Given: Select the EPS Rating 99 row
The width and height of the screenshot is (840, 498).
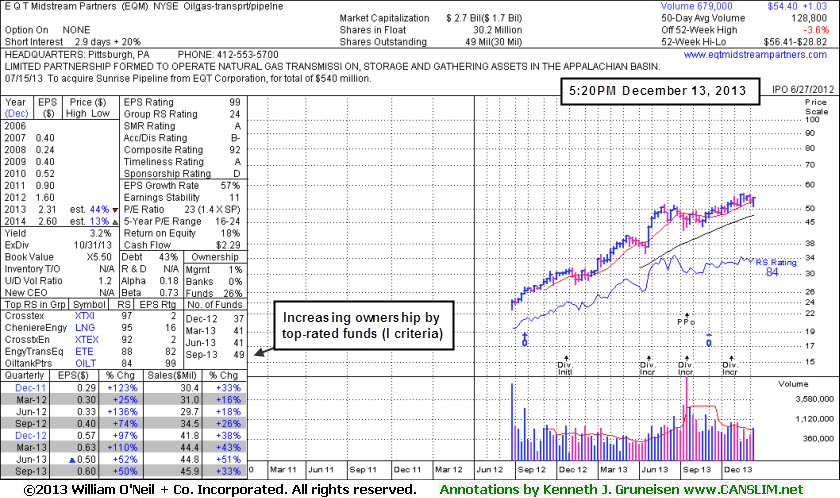Looking at the screenshot, I should tap(183, 102).
